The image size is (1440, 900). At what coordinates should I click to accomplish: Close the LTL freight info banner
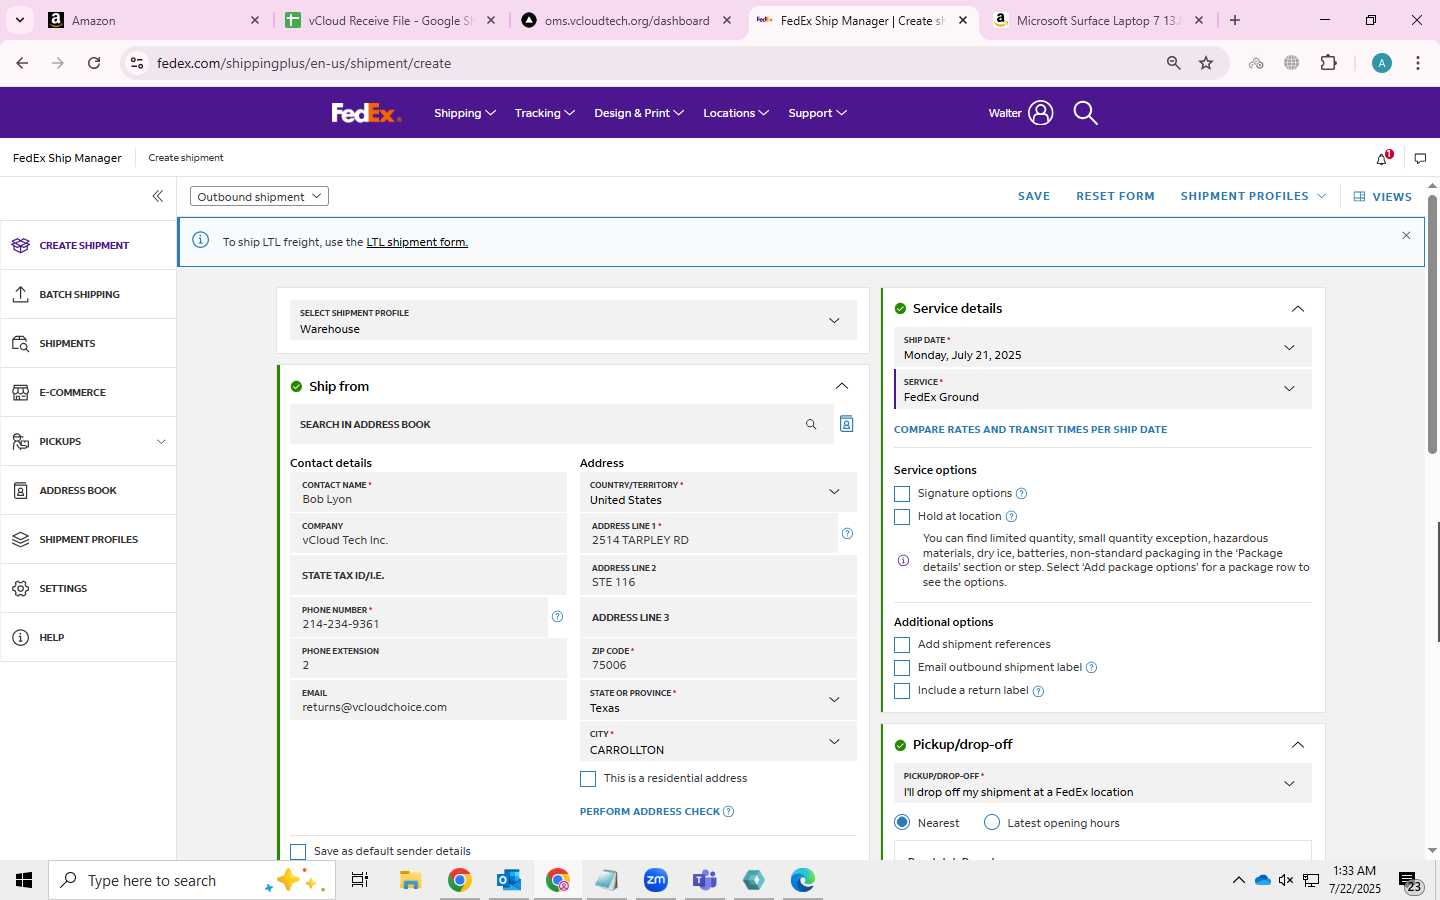pyautogui.click(x=1406, y=236)
